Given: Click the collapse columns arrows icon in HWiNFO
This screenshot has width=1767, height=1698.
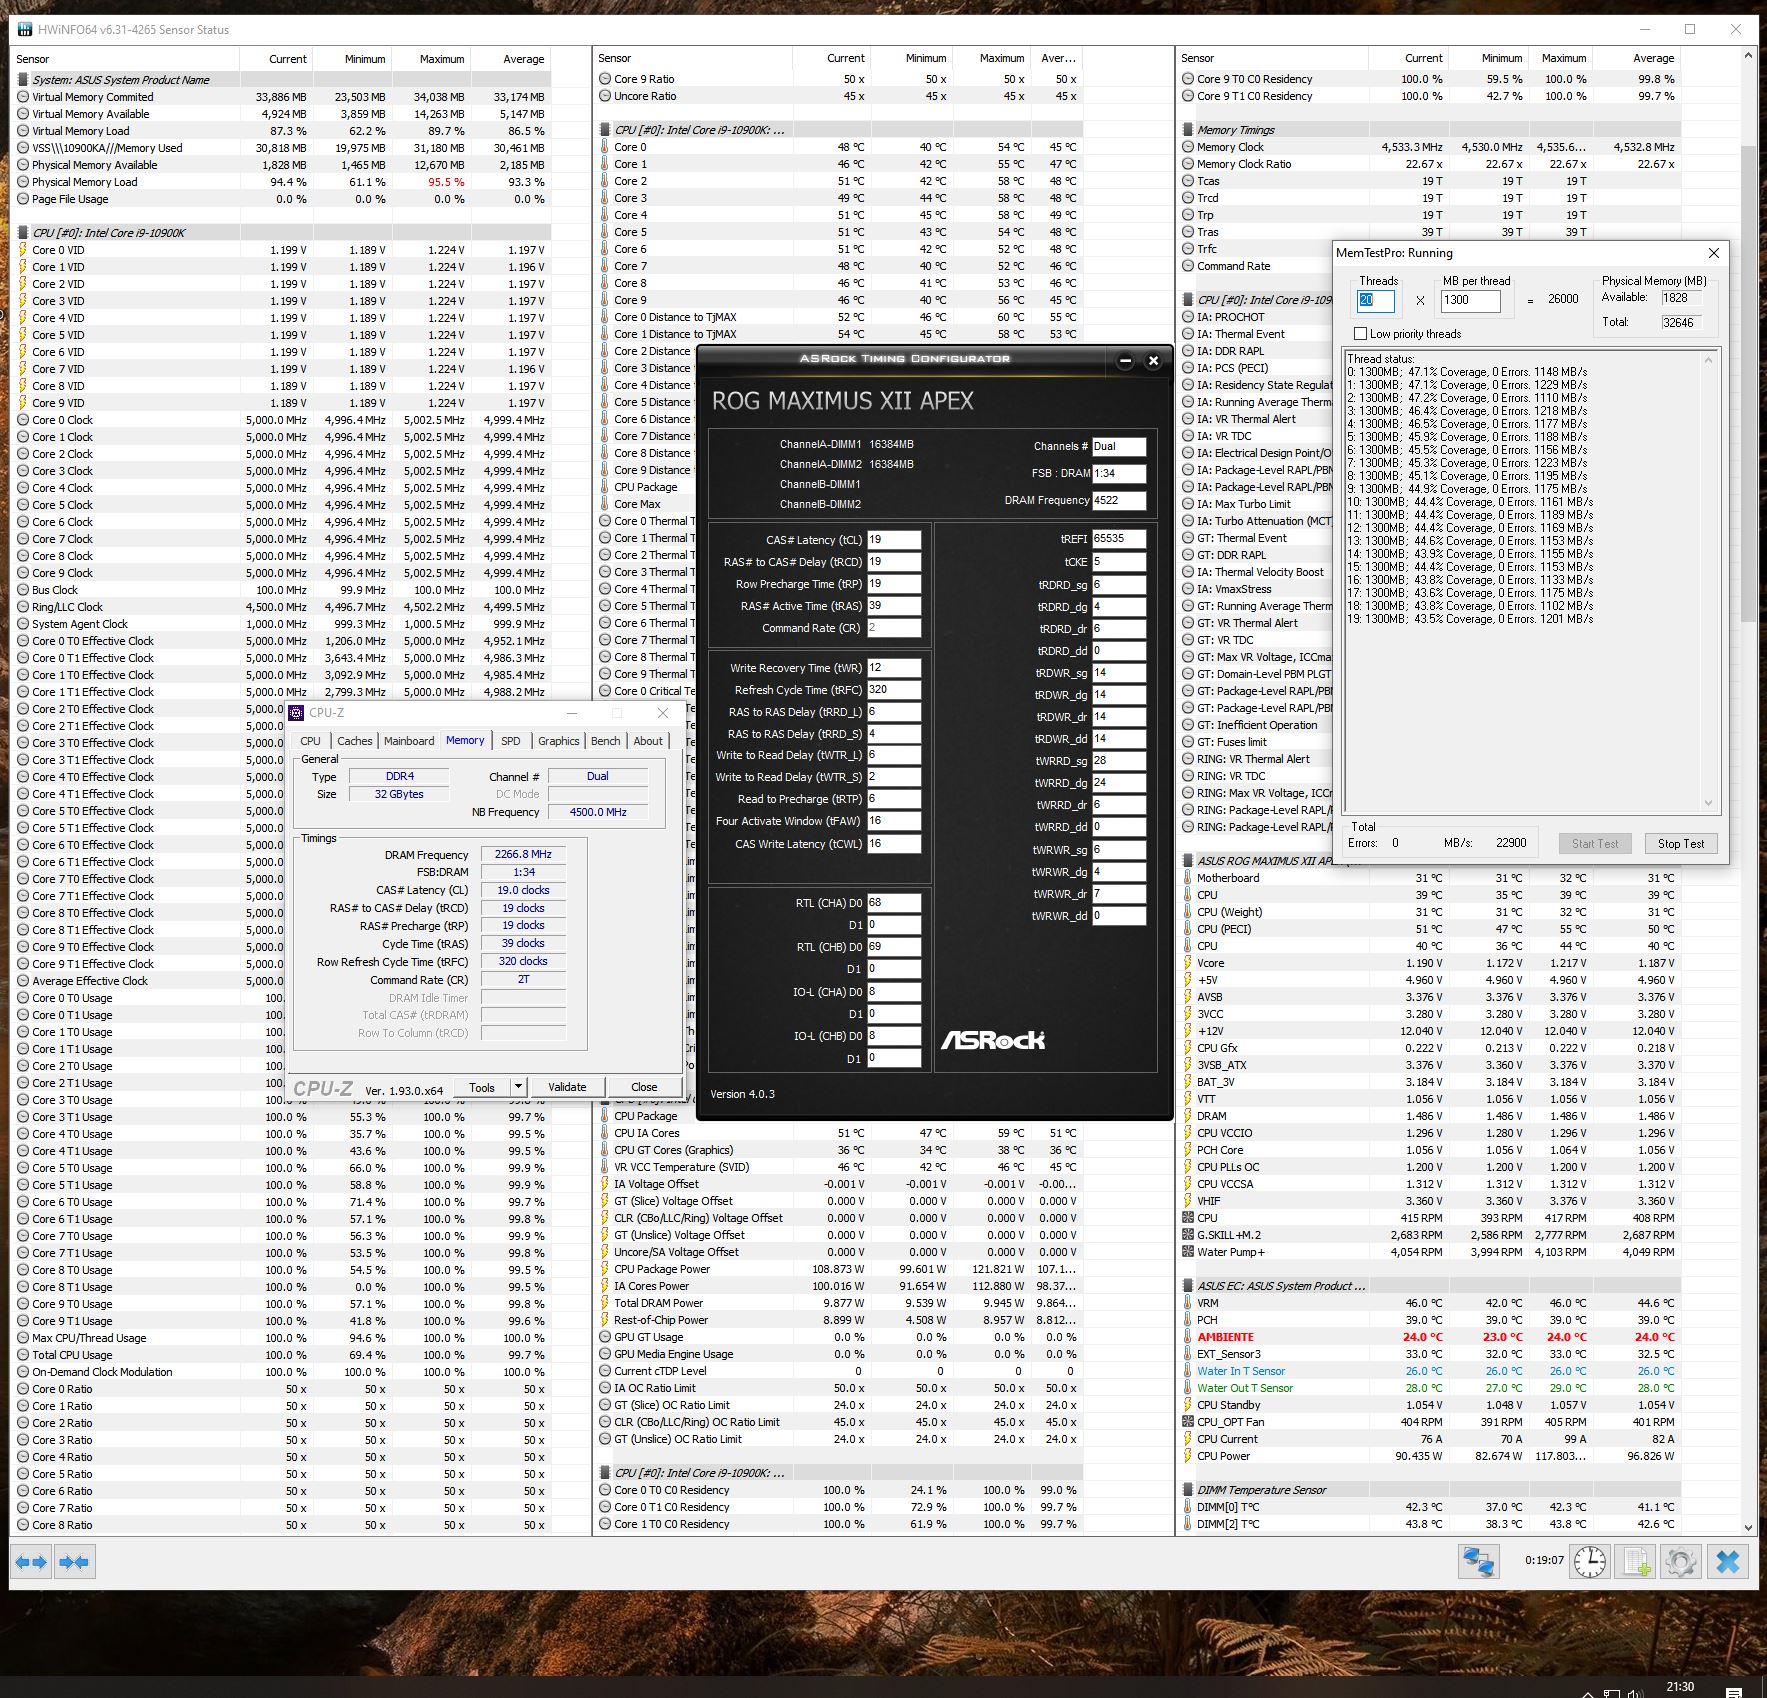Looking at the screenshot, I should 74,1562.
